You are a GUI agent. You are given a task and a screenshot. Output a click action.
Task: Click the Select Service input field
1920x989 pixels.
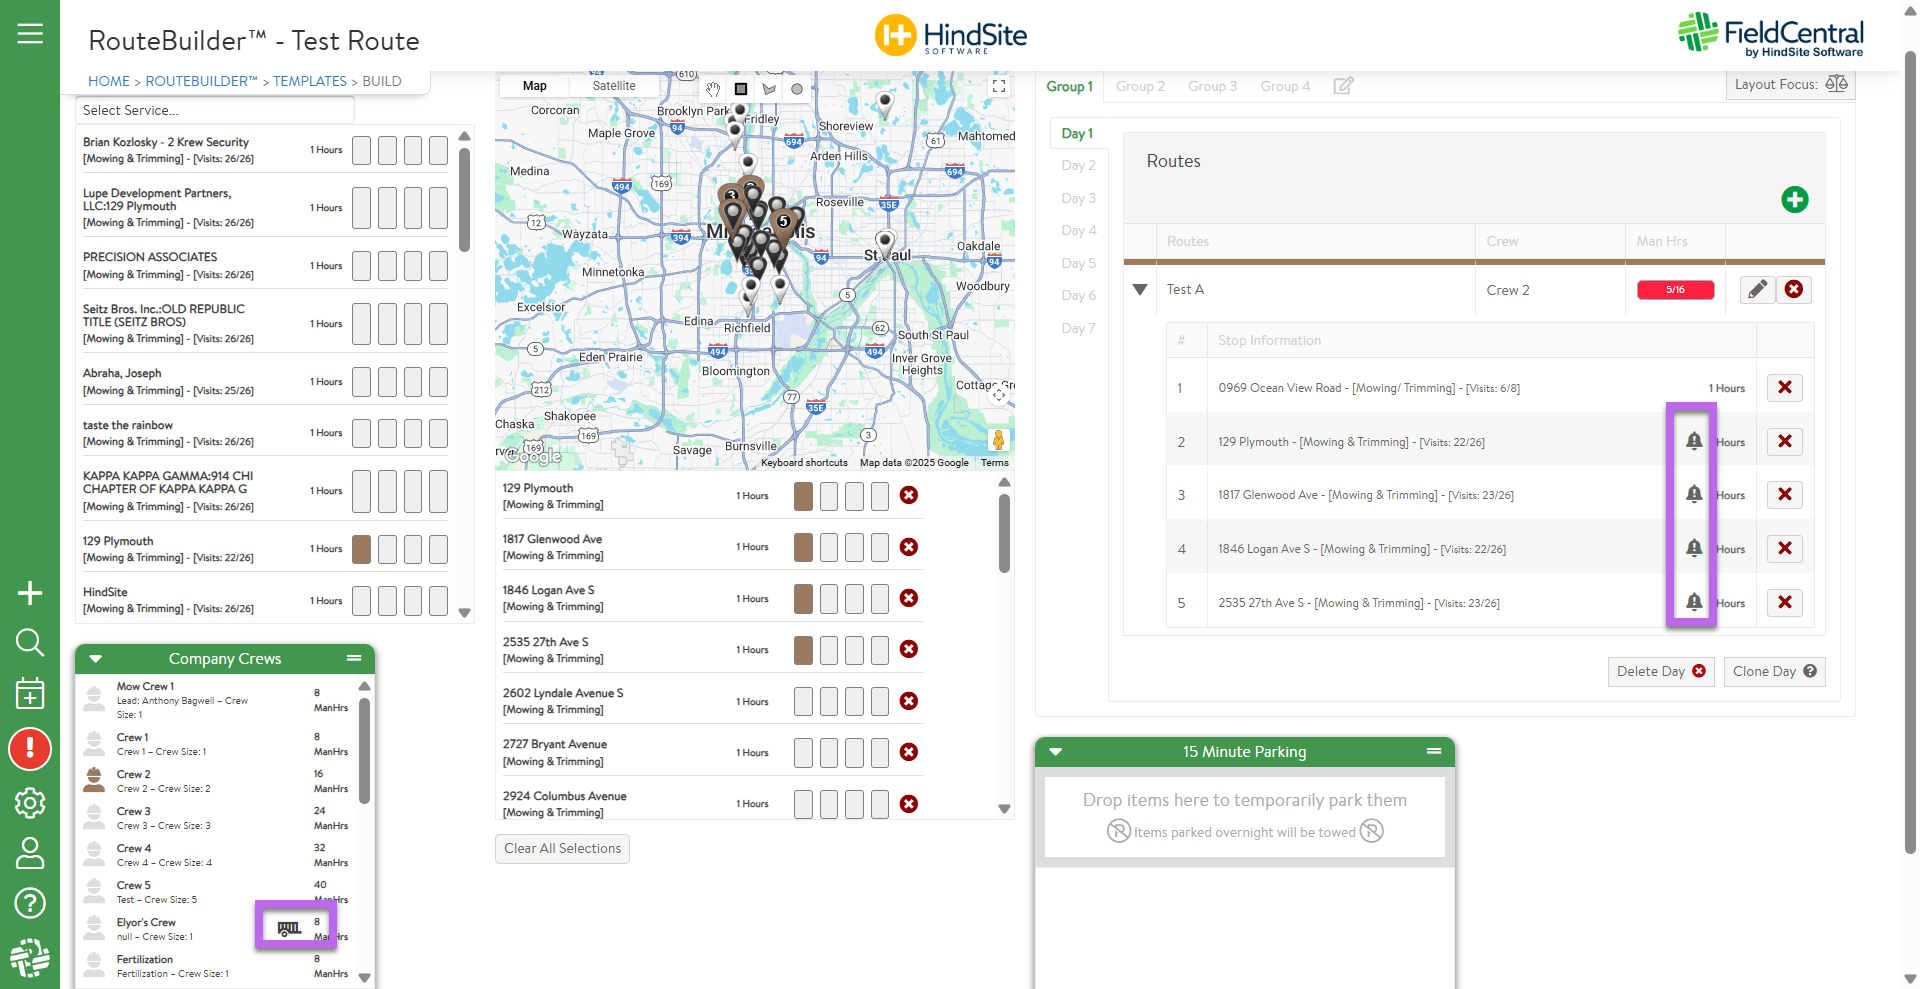pyautogui.click(x=215, y=110)
